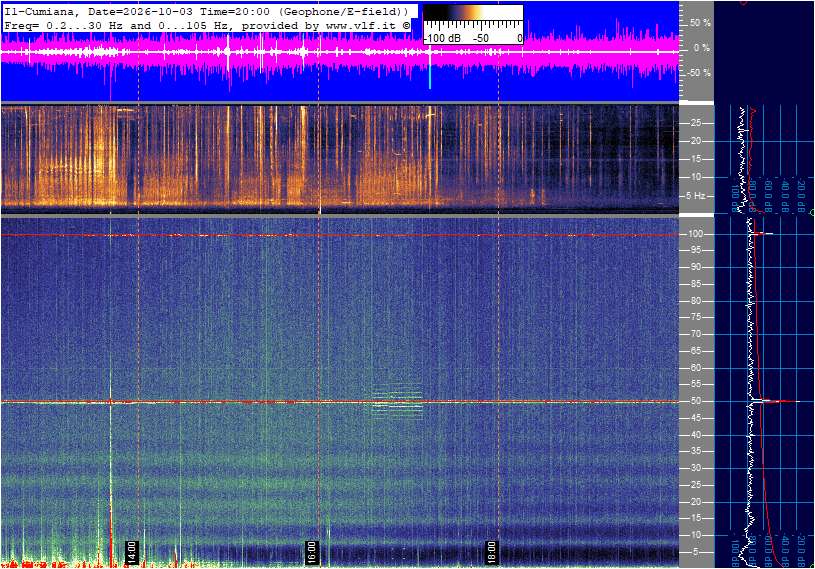Image resolution: width=815 pixels, height=569 pixels.
Task: Click the "I1-Cumiana" station title text
Action: click(x=41, y=11)
